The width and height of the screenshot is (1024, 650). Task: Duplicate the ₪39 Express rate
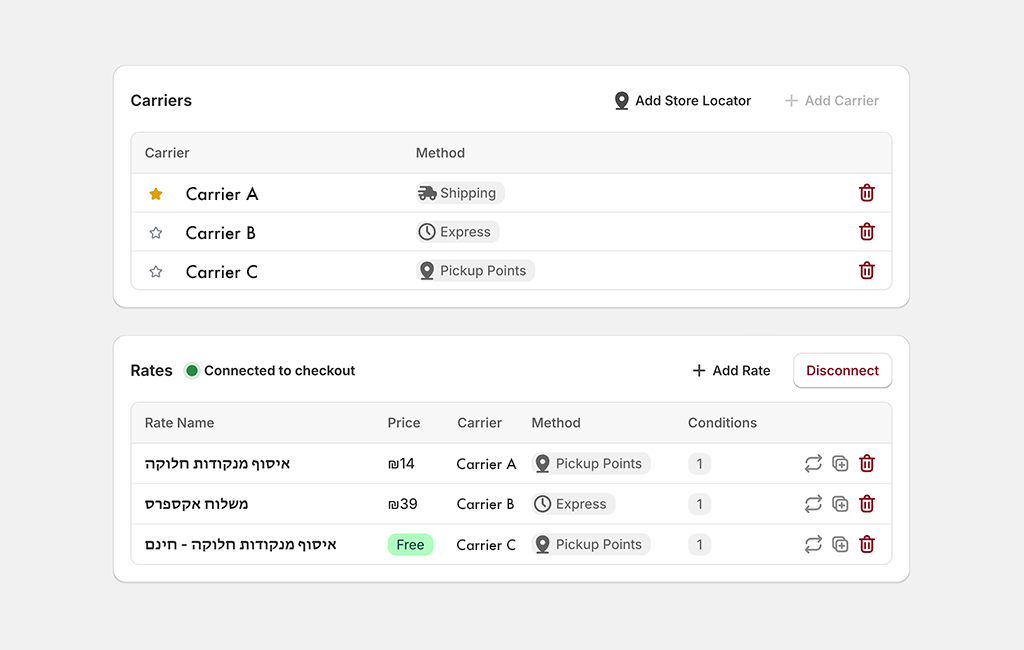coord(840,504)
